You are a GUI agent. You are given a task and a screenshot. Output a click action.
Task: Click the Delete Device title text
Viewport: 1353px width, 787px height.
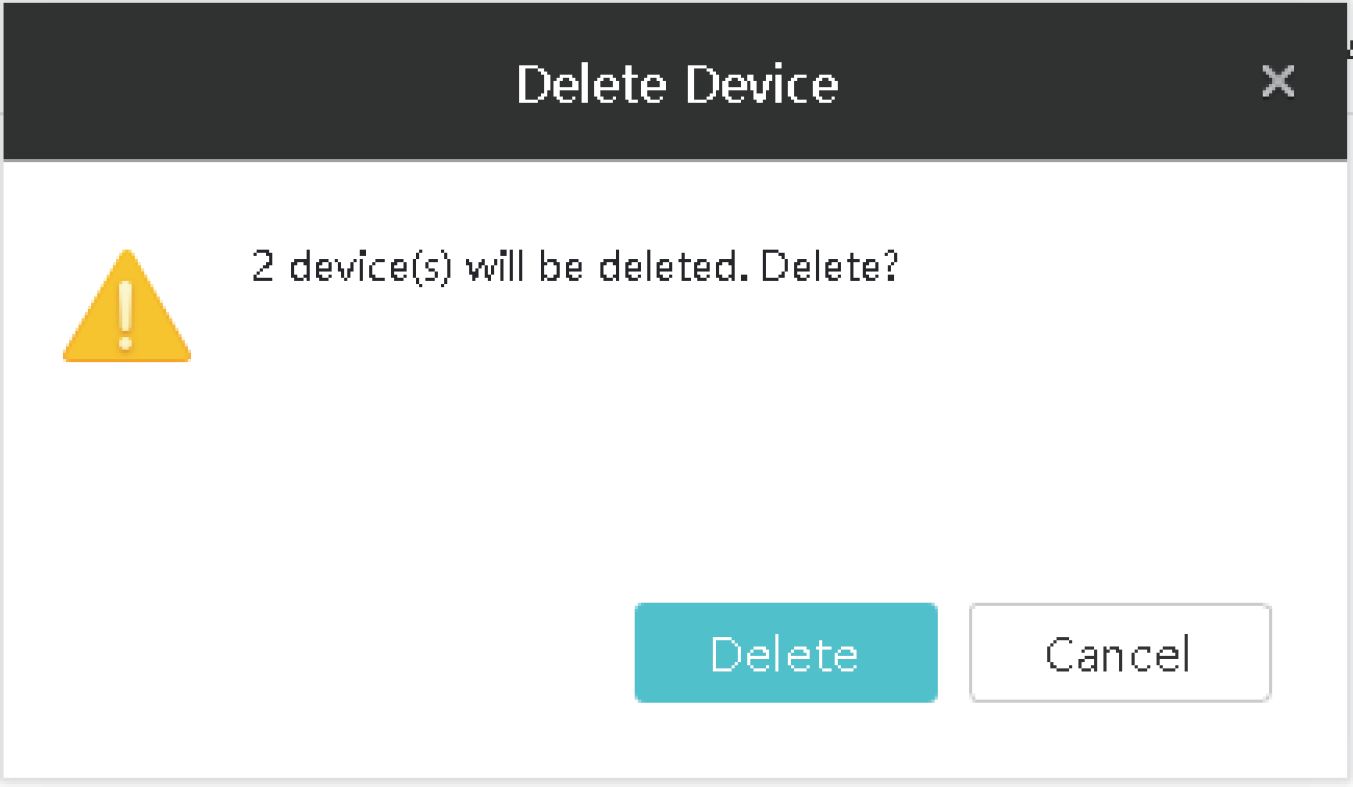pyautogui.click(x=677, y=83)
